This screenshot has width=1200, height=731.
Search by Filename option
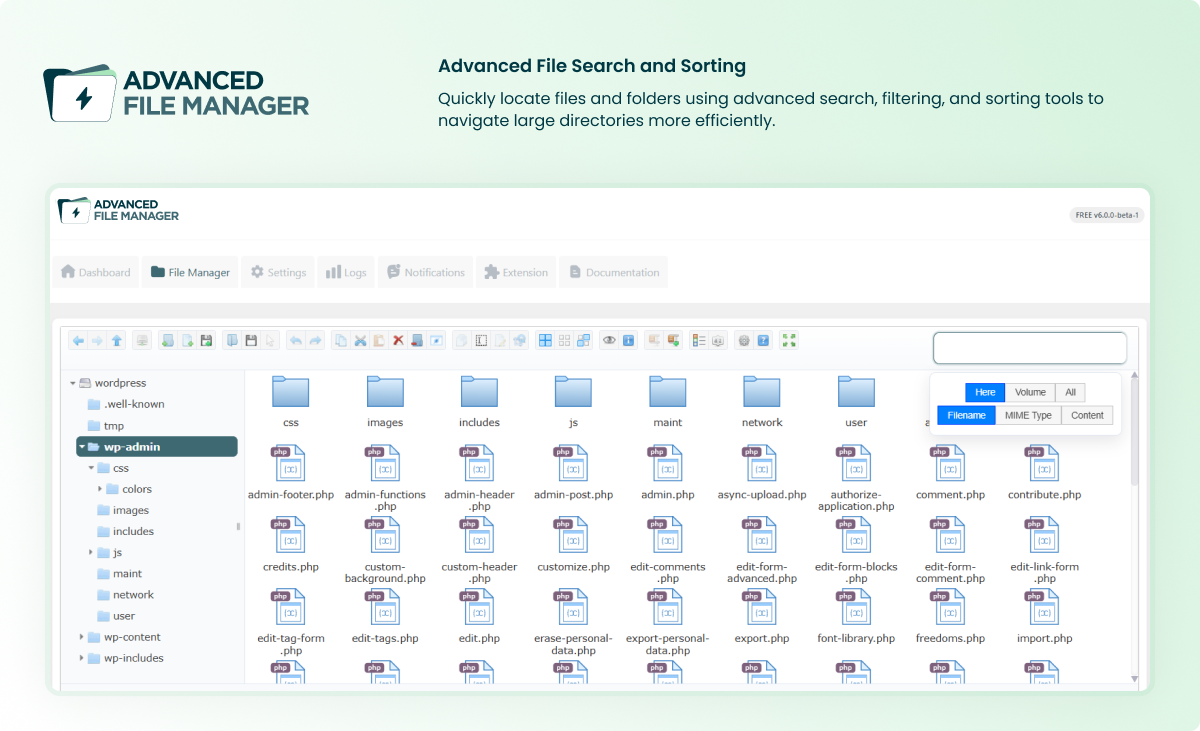coord(966,415)
